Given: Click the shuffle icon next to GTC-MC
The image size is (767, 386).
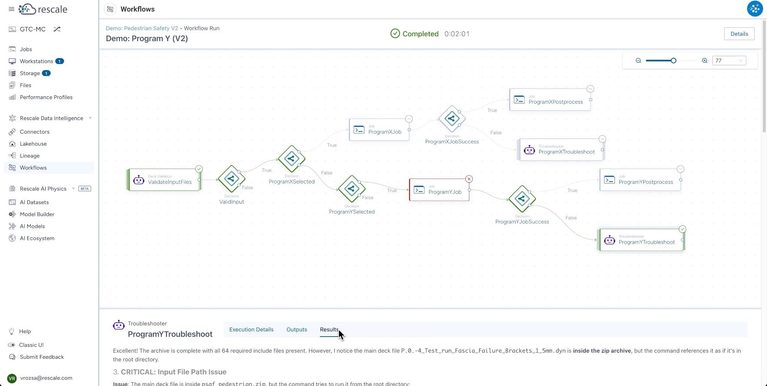Looking at the screenshot, I should (x=57, y=29).
